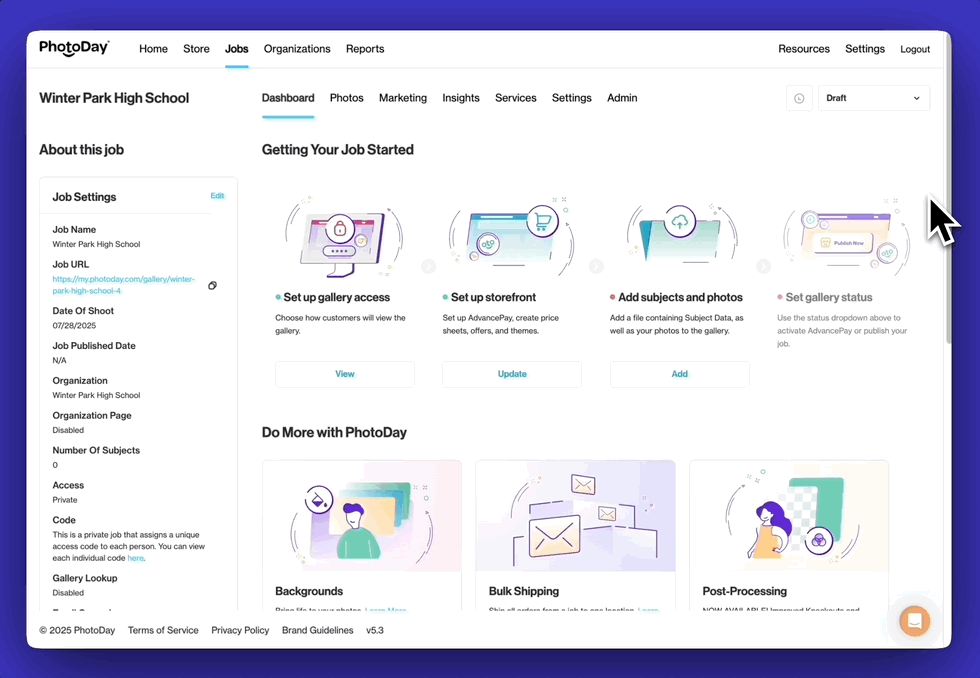Click the Post-Processing card title
Screen dimensions: 980x678
coord(744,591)
